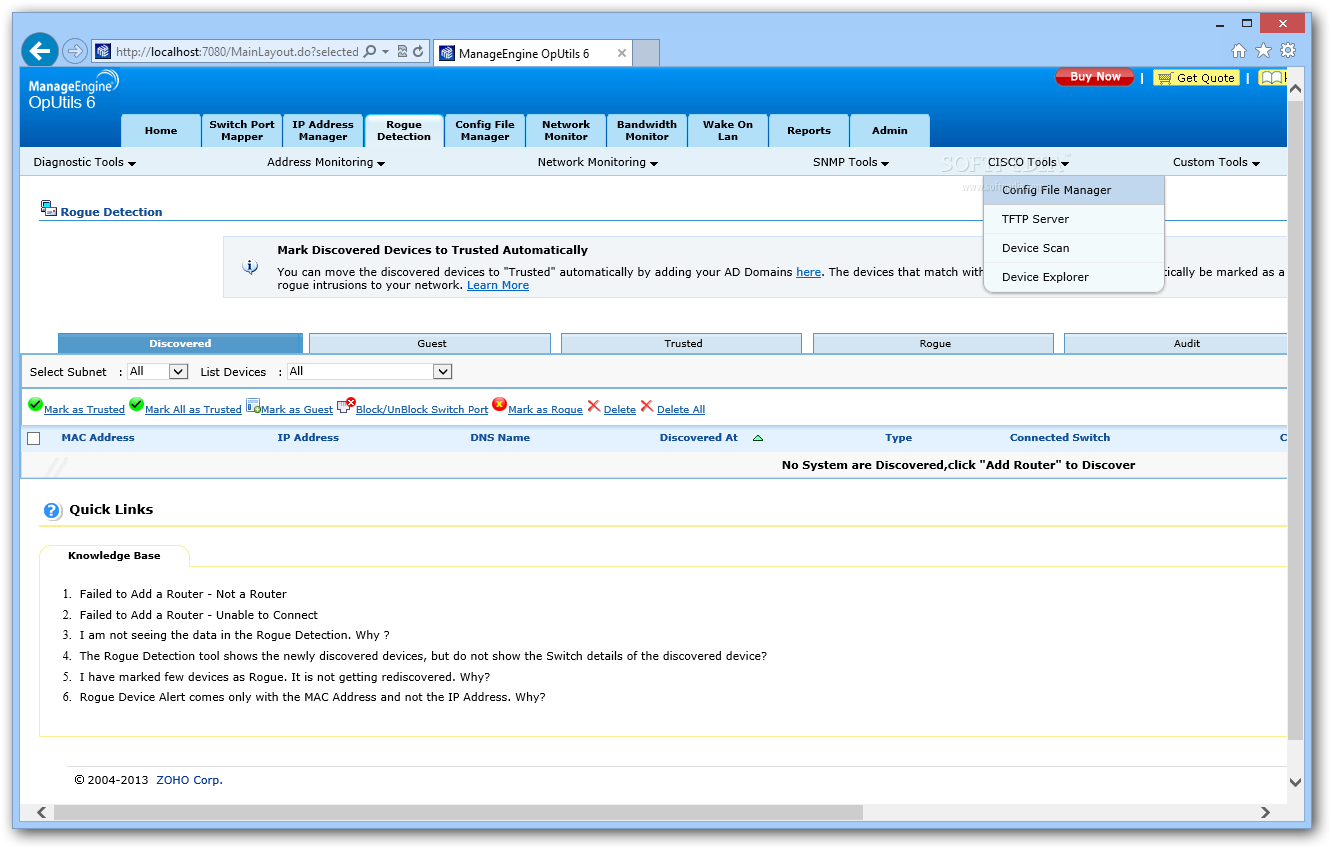Switch to the Switch Port Mapper tab
Image resolution: width=1332 pixels, height=849 pixels.
pyautogui.click(x=242, y=131)
